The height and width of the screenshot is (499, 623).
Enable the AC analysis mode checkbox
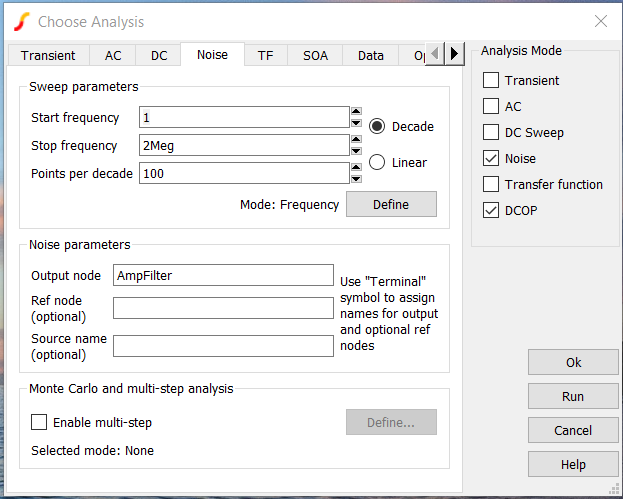(x=491, y=106)
